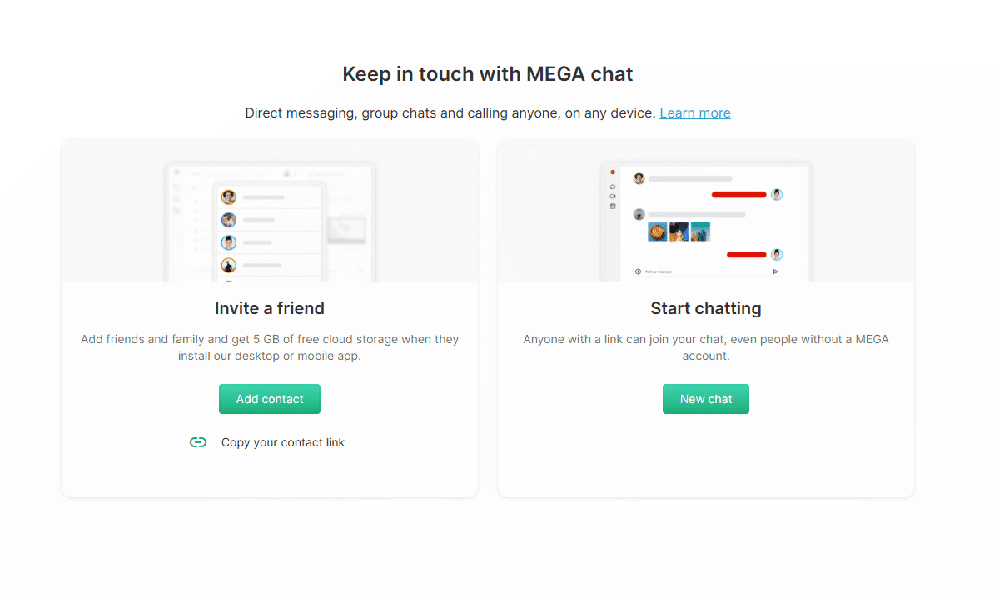Screen dimensions: 1000x600
Task: Click the sender avatar beside first red message
Action: [777, 194]
